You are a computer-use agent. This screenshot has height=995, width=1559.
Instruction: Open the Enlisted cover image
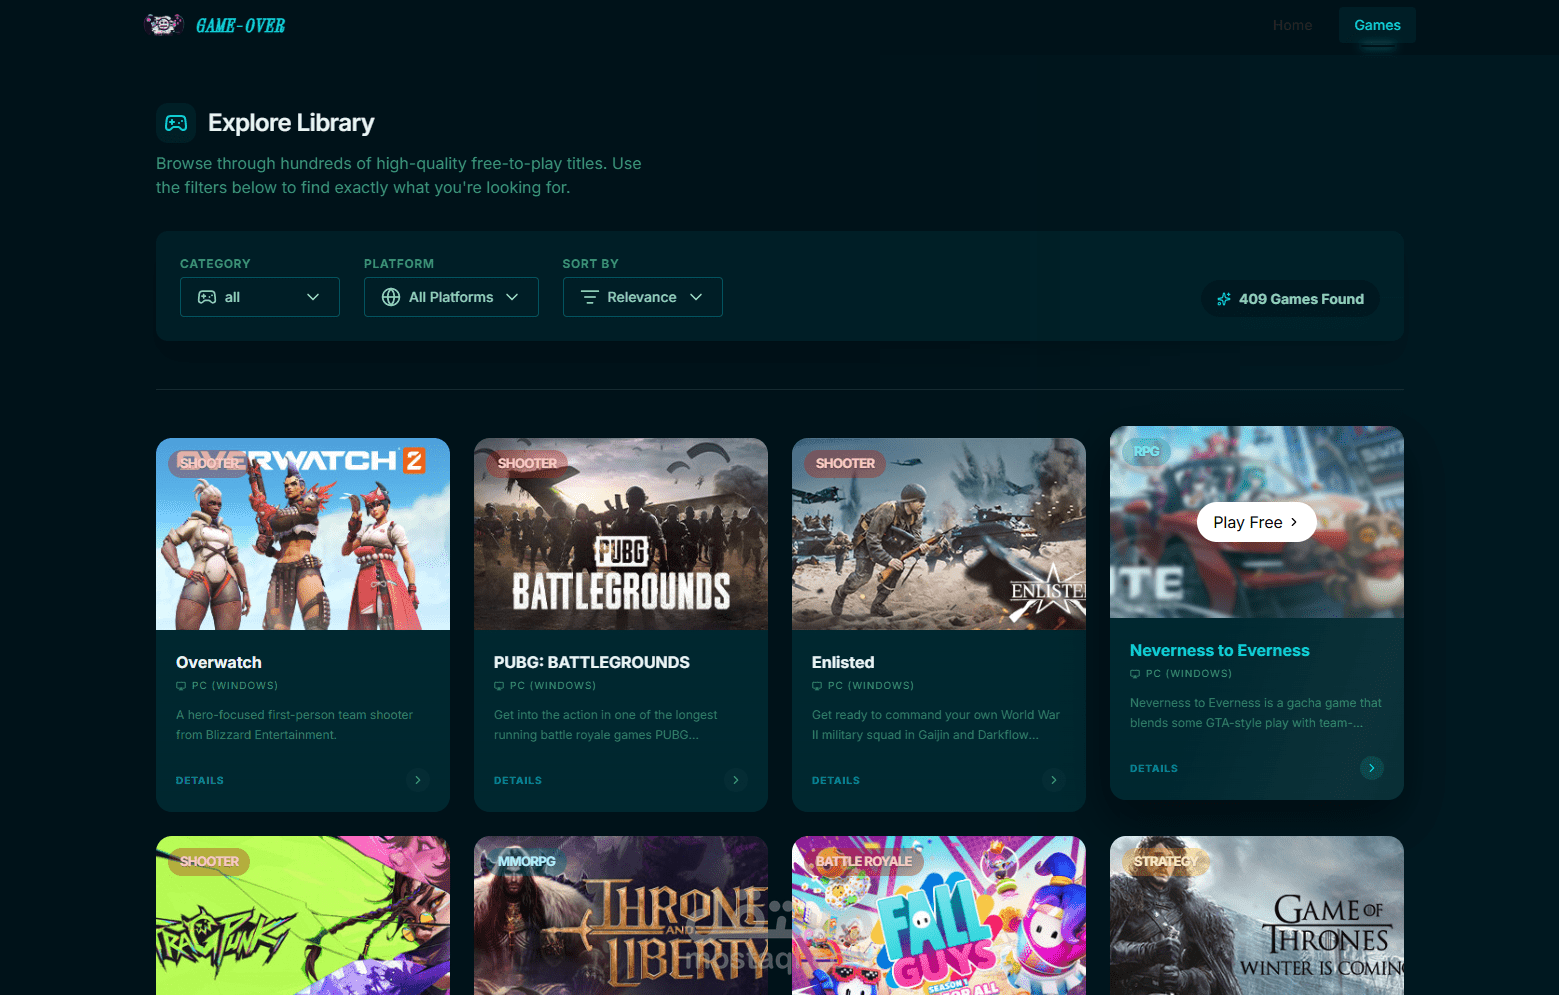pyautogui.click(x=939, y=534)
